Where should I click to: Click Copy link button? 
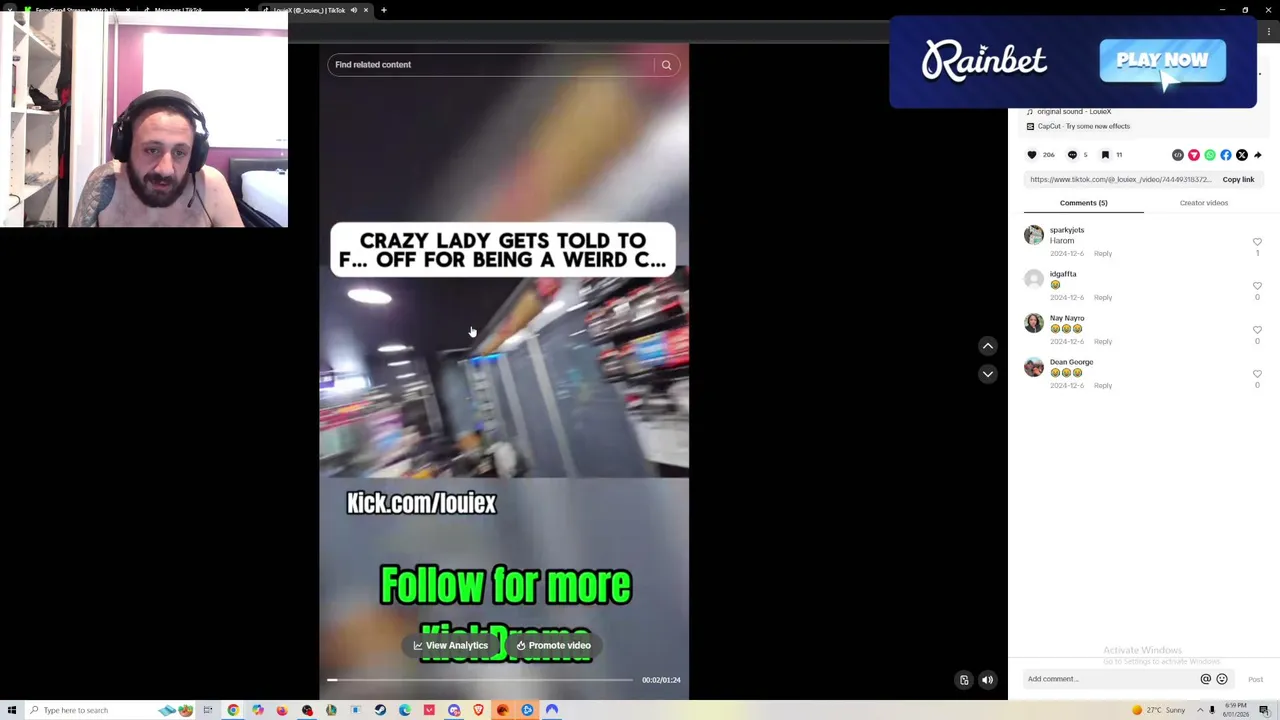pos(1238,180)
